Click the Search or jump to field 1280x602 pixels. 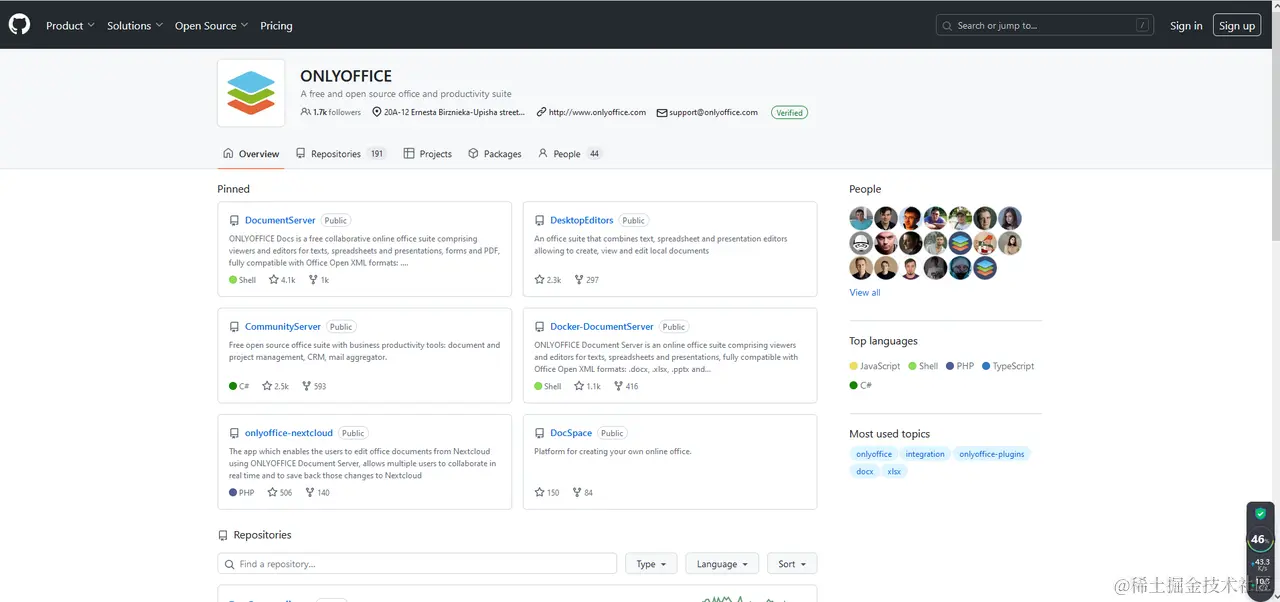[x=1045, y=26]
